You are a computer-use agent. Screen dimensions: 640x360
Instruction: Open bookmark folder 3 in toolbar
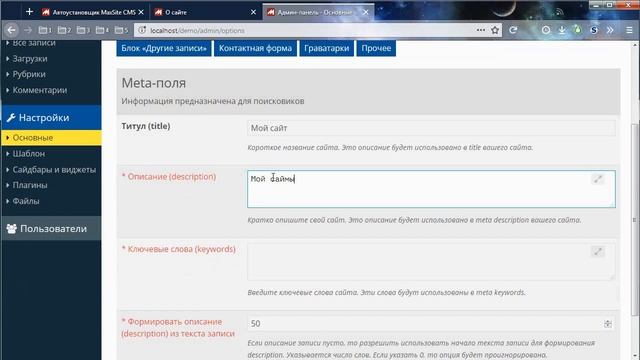83,30
